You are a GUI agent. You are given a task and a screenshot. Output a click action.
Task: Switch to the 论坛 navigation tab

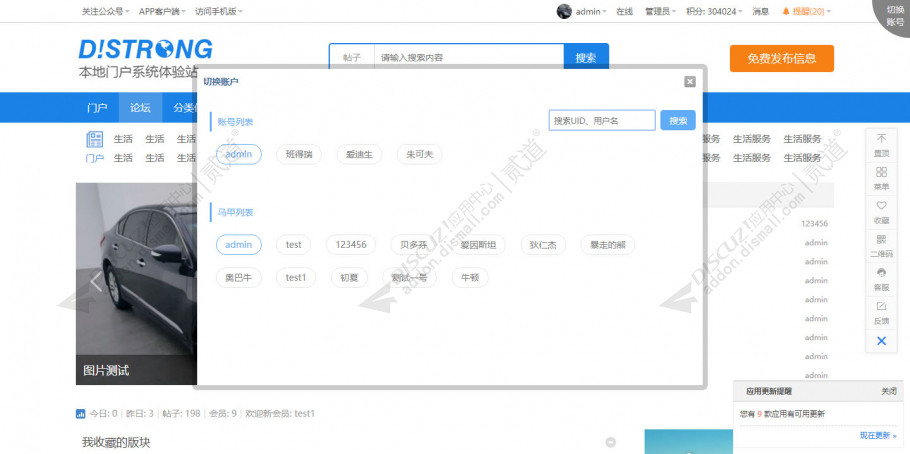pyautogui.click(x=139, y=107)
